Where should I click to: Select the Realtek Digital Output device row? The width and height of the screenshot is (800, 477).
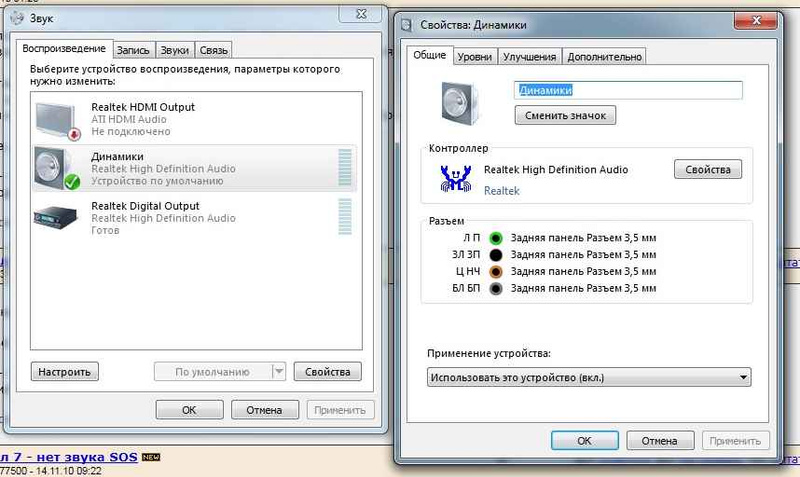point(196,218)
